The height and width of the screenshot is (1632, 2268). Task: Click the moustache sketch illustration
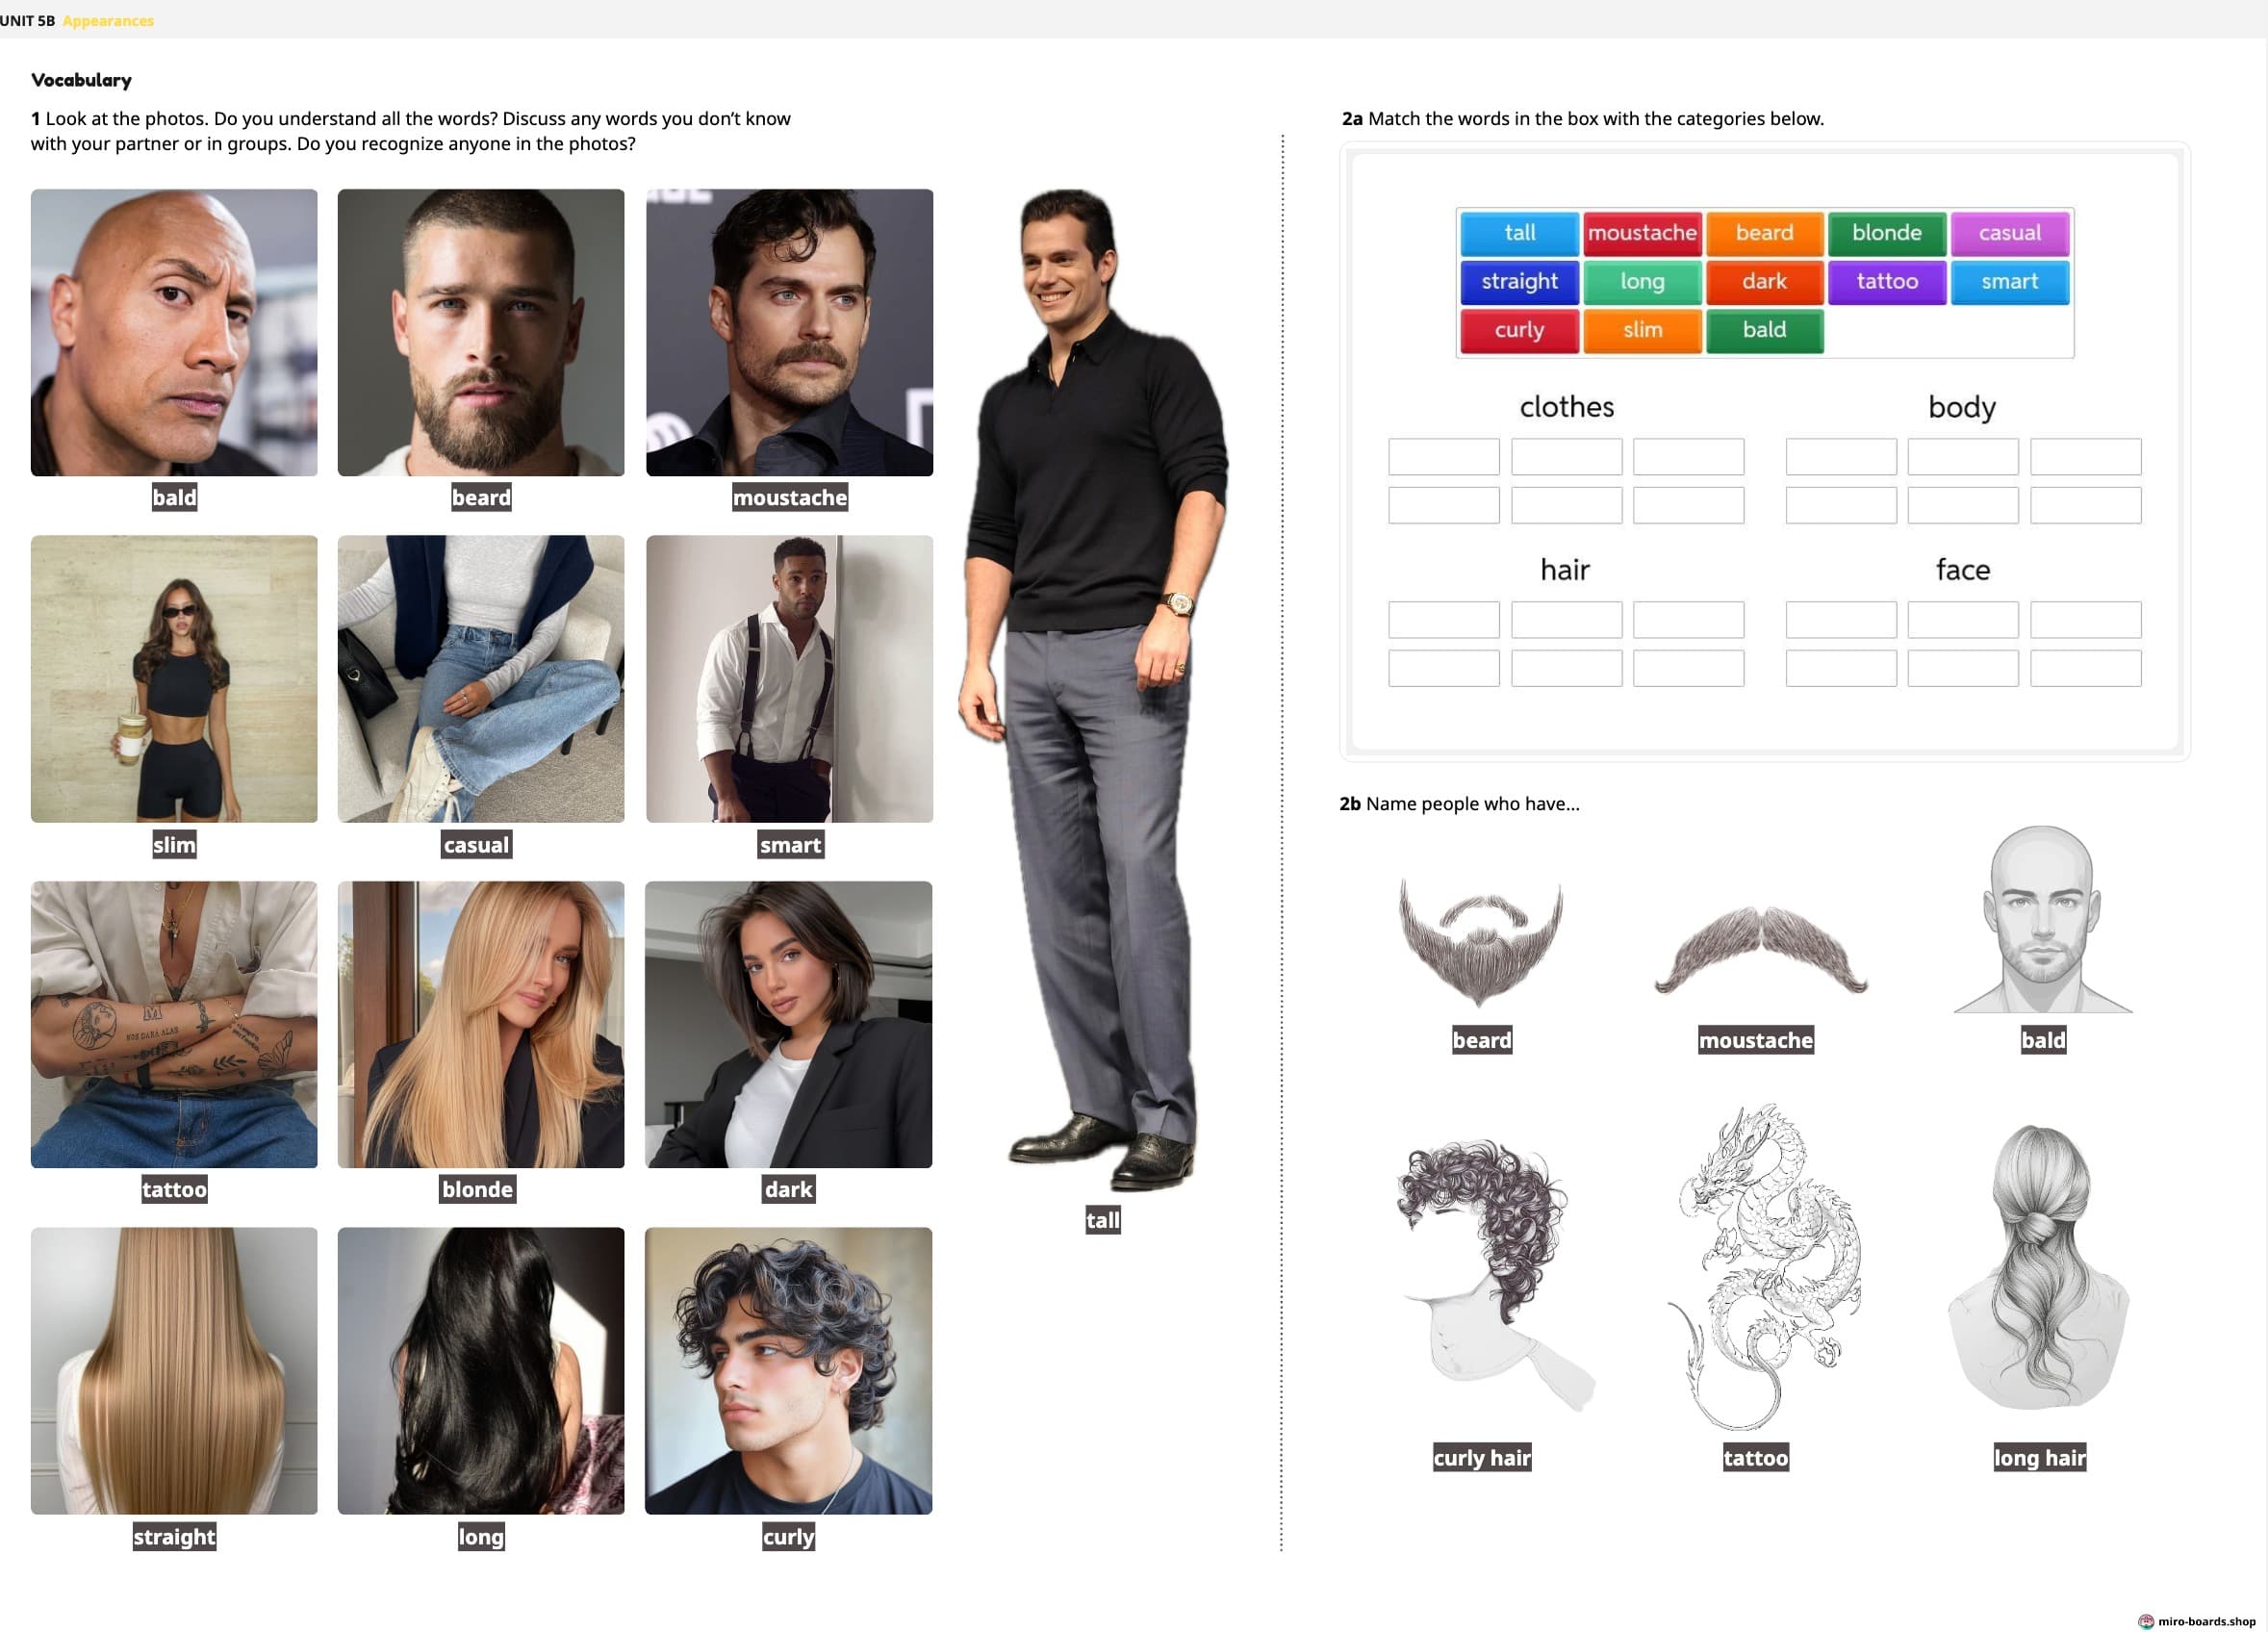click(1760, 950)
